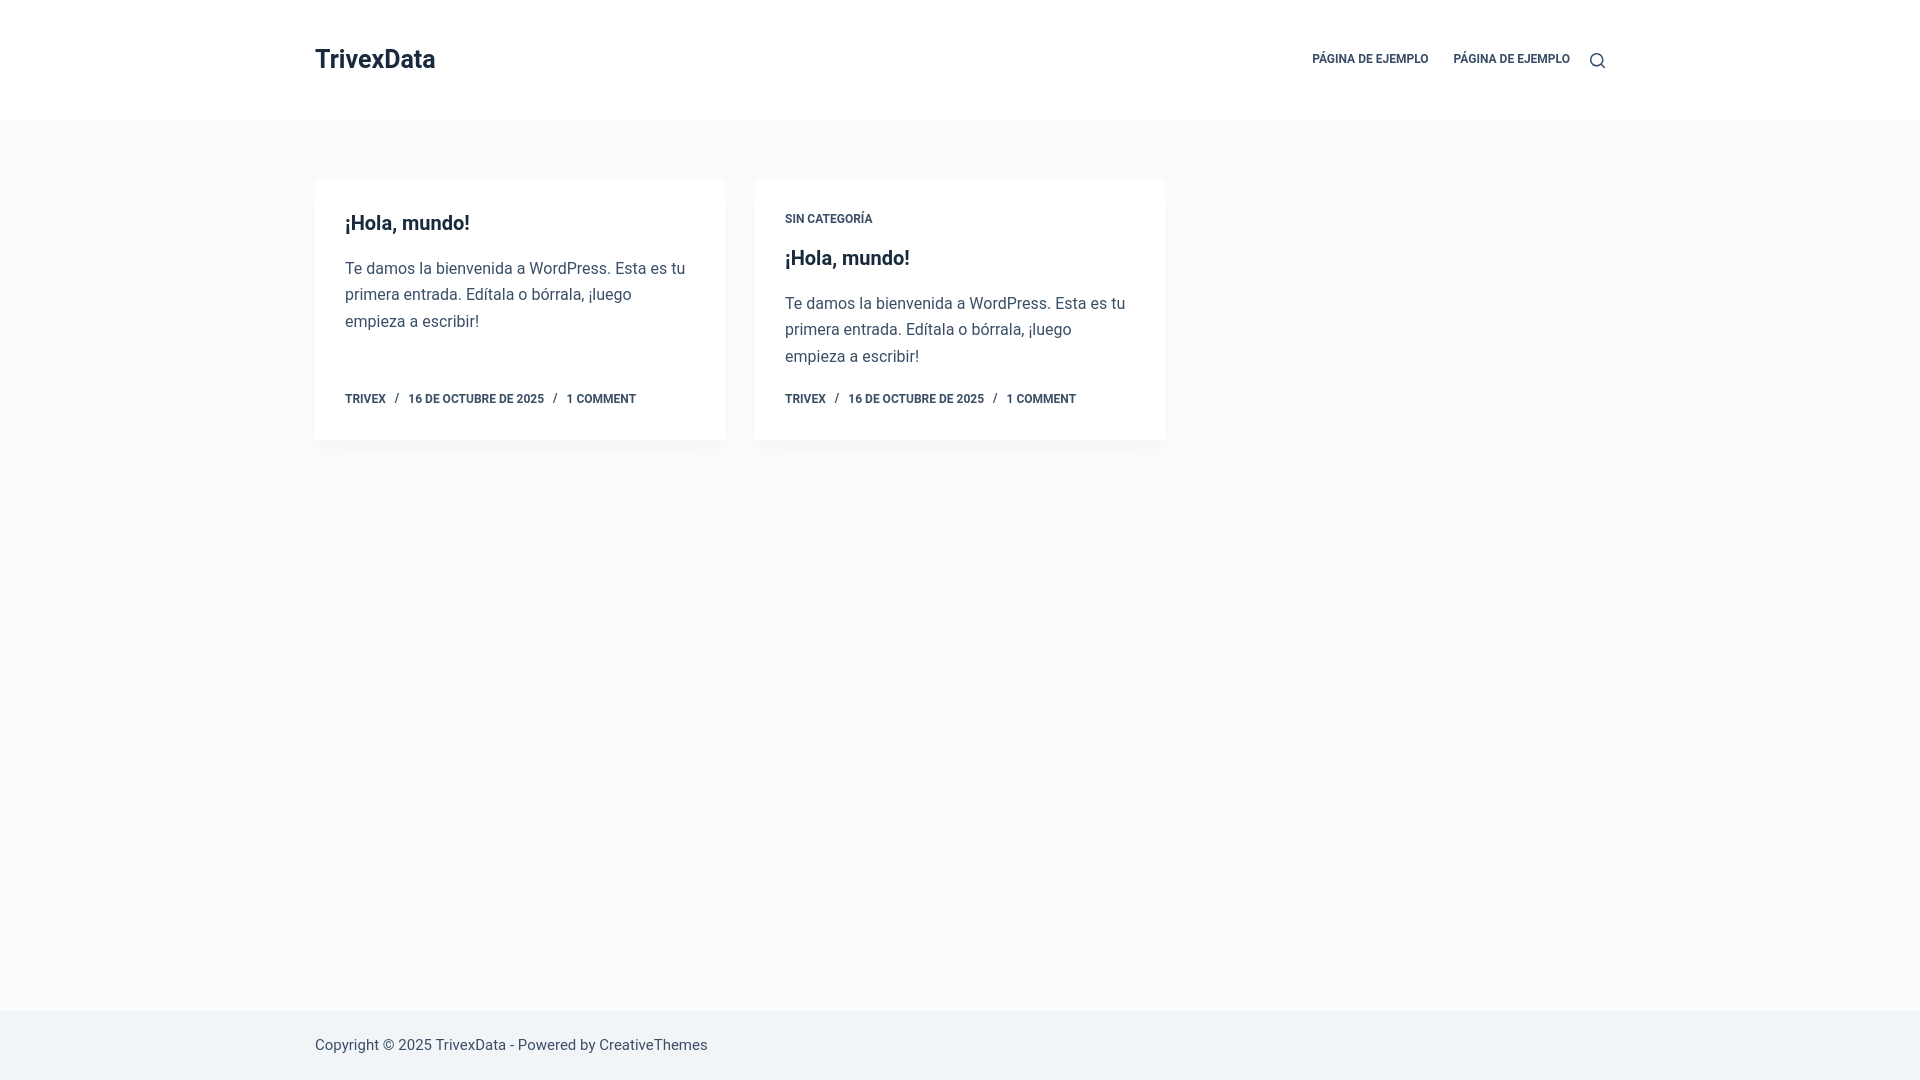Screen dimensions: 1920x1080
Task: Click the left post excerpt text
Action: tap(515, 295)
